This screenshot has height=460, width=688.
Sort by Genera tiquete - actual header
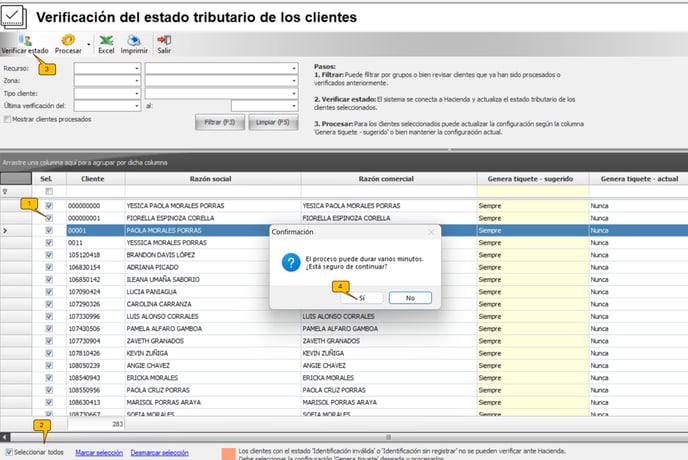coord(639,179)
